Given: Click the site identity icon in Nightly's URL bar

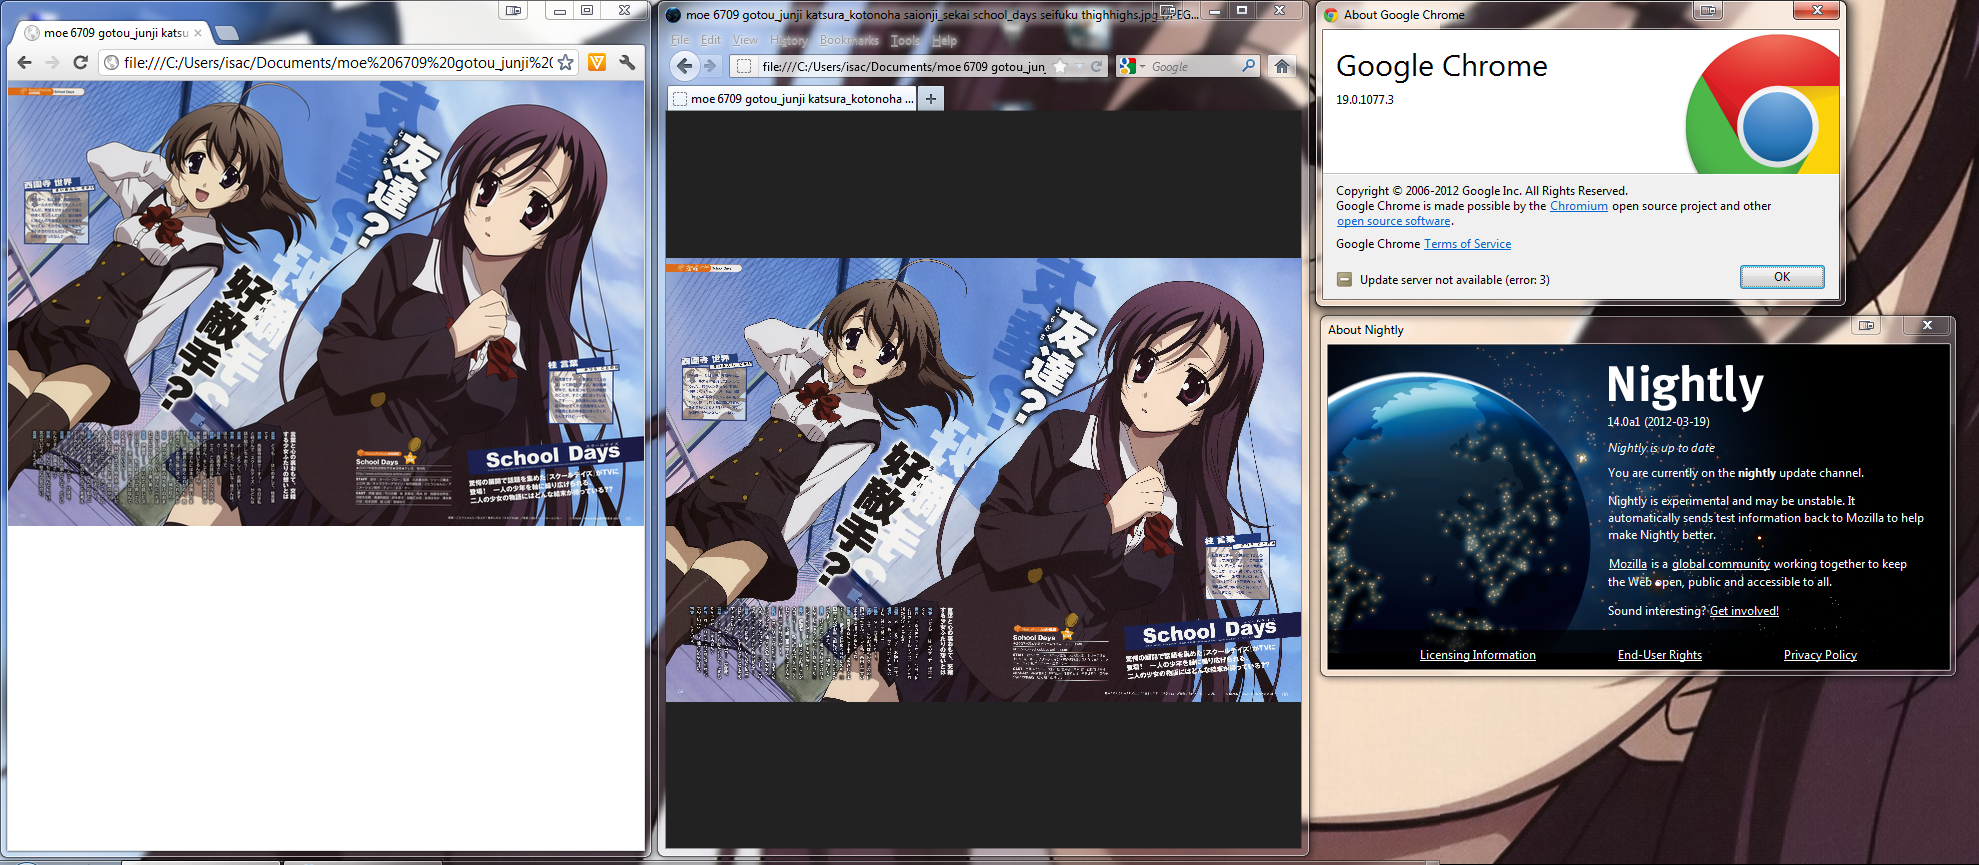Looking at the screenshot, I should (743, 66).
